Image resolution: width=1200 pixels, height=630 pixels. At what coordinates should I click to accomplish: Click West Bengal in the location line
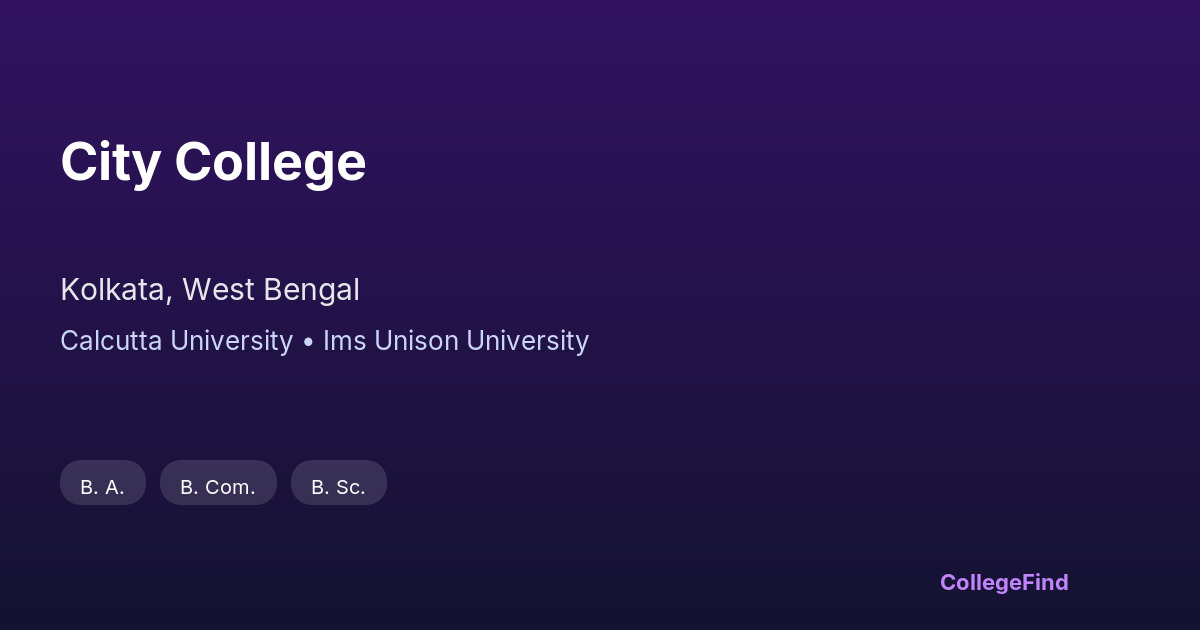coord(270,290)
